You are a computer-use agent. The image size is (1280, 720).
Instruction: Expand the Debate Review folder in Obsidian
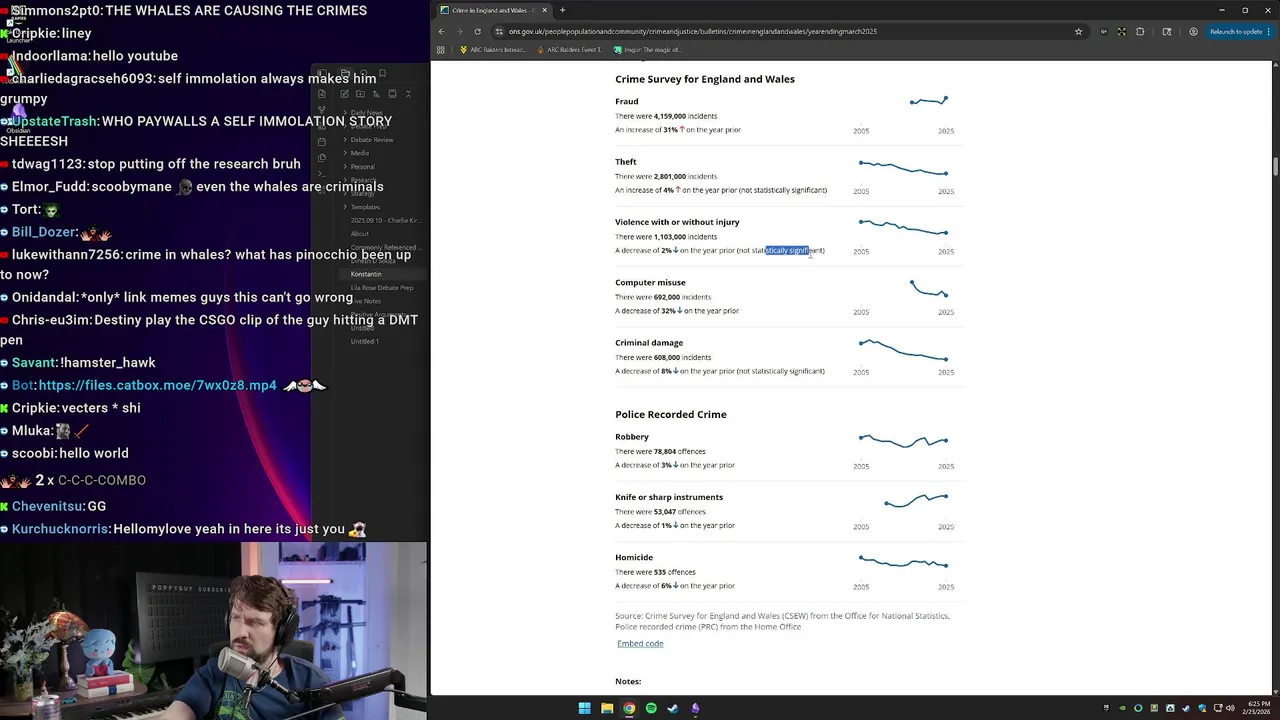[371, 140]
